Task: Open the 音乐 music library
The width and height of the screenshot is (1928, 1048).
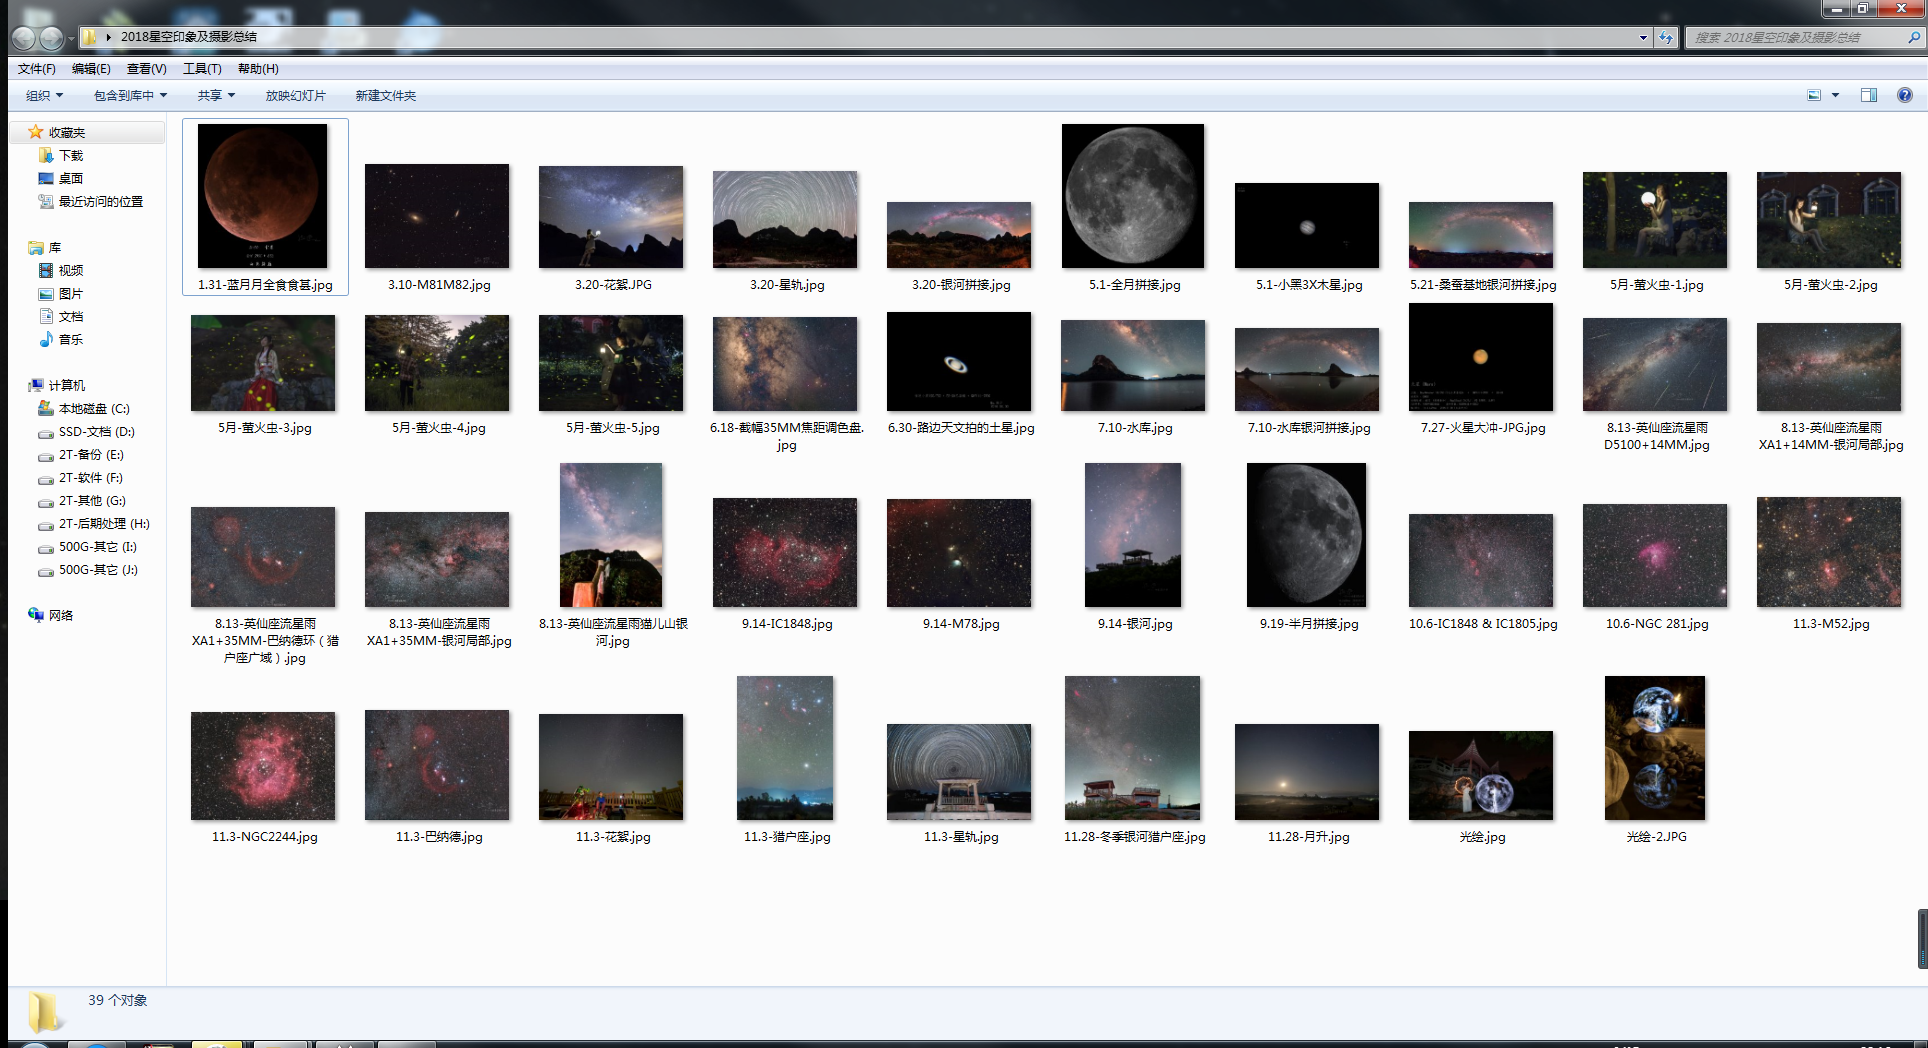Action: 70,340
